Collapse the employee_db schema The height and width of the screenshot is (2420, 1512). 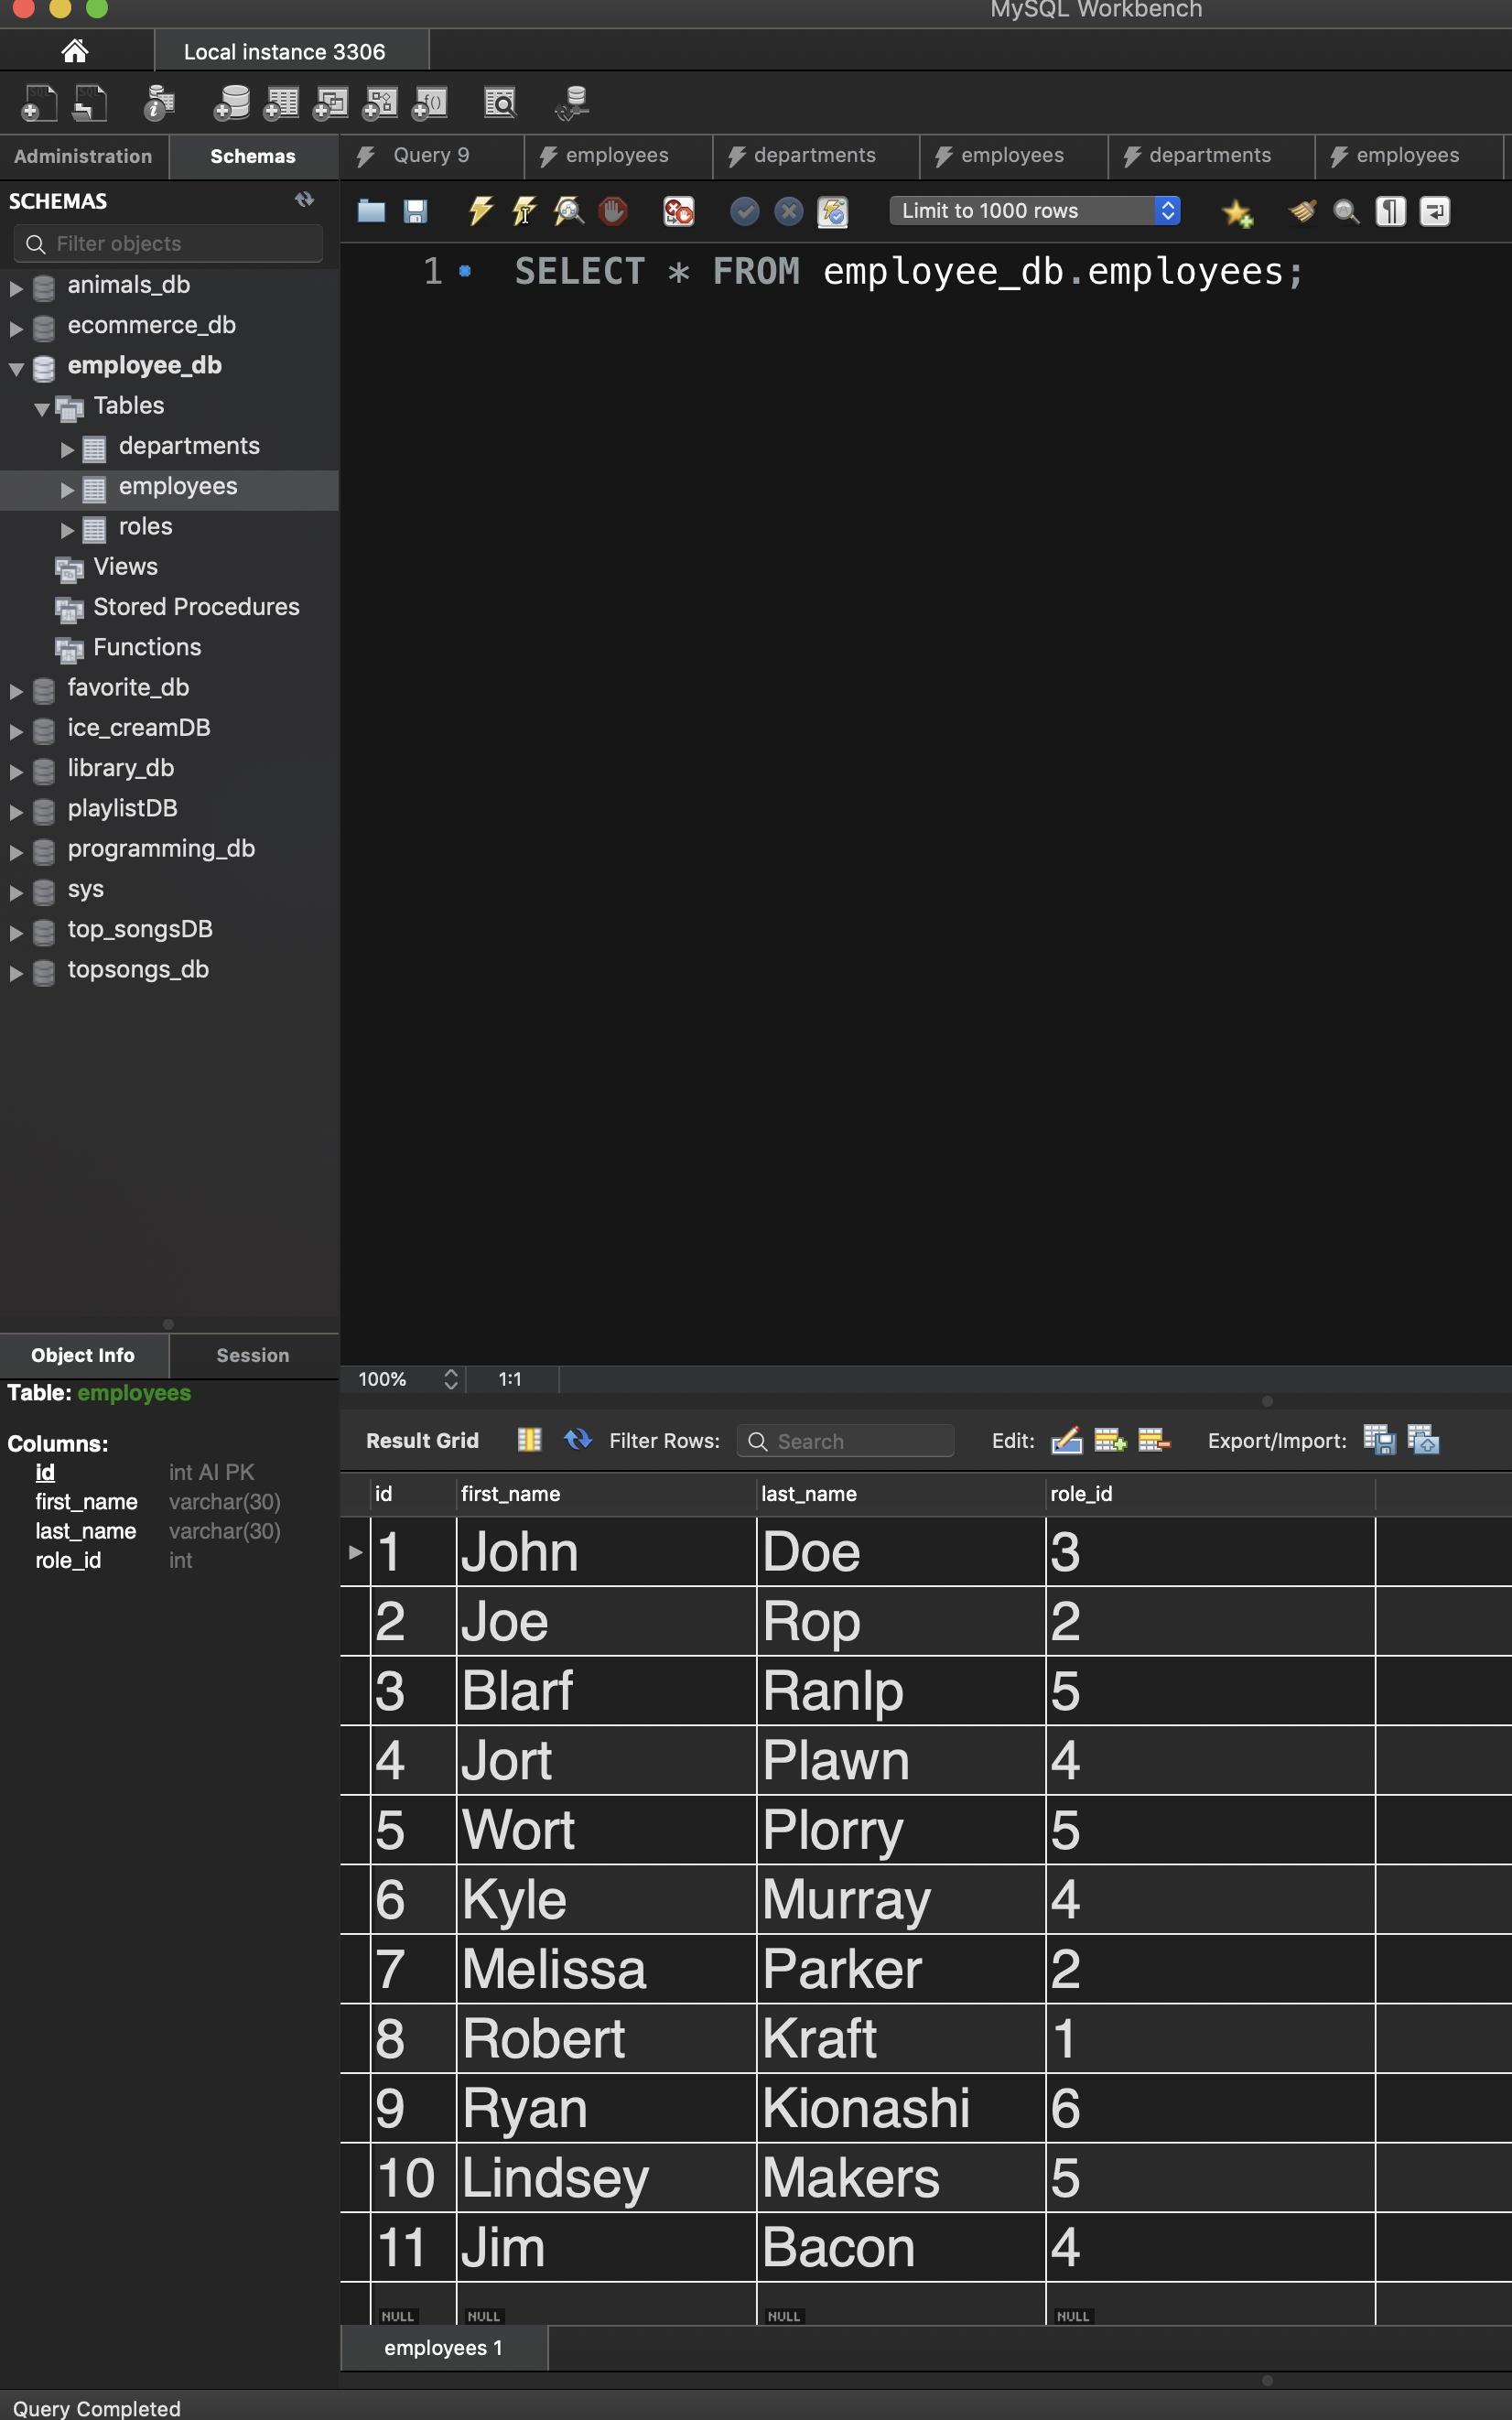coord(15,366)
